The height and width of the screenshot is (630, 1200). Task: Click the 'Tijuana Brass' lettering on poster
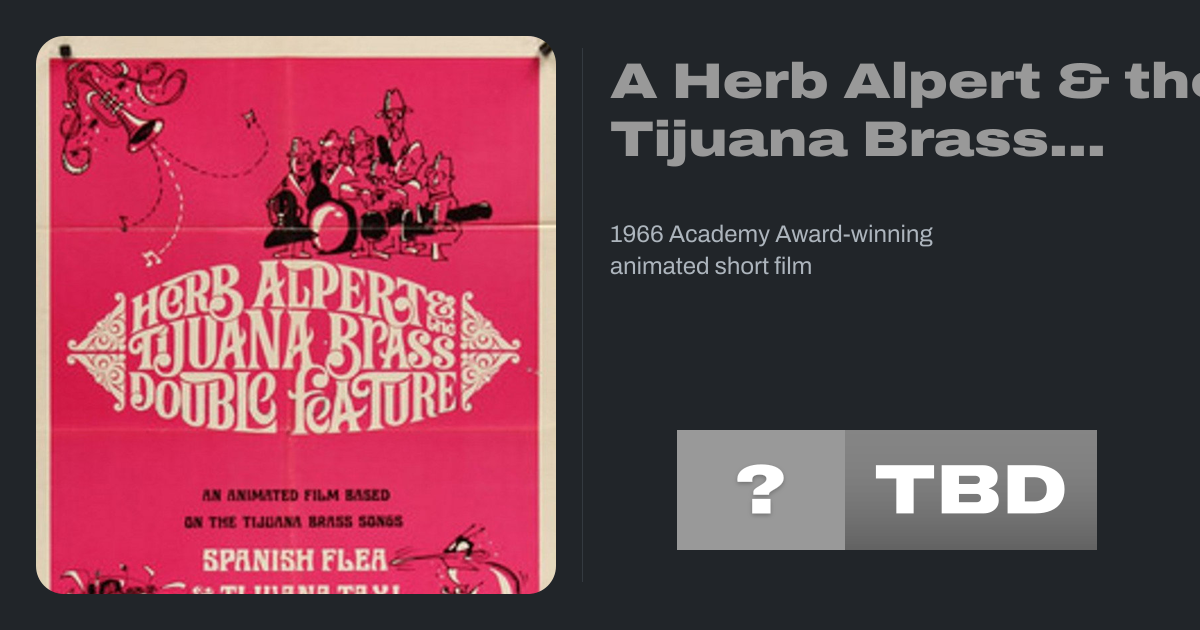(x=290, y=347)
